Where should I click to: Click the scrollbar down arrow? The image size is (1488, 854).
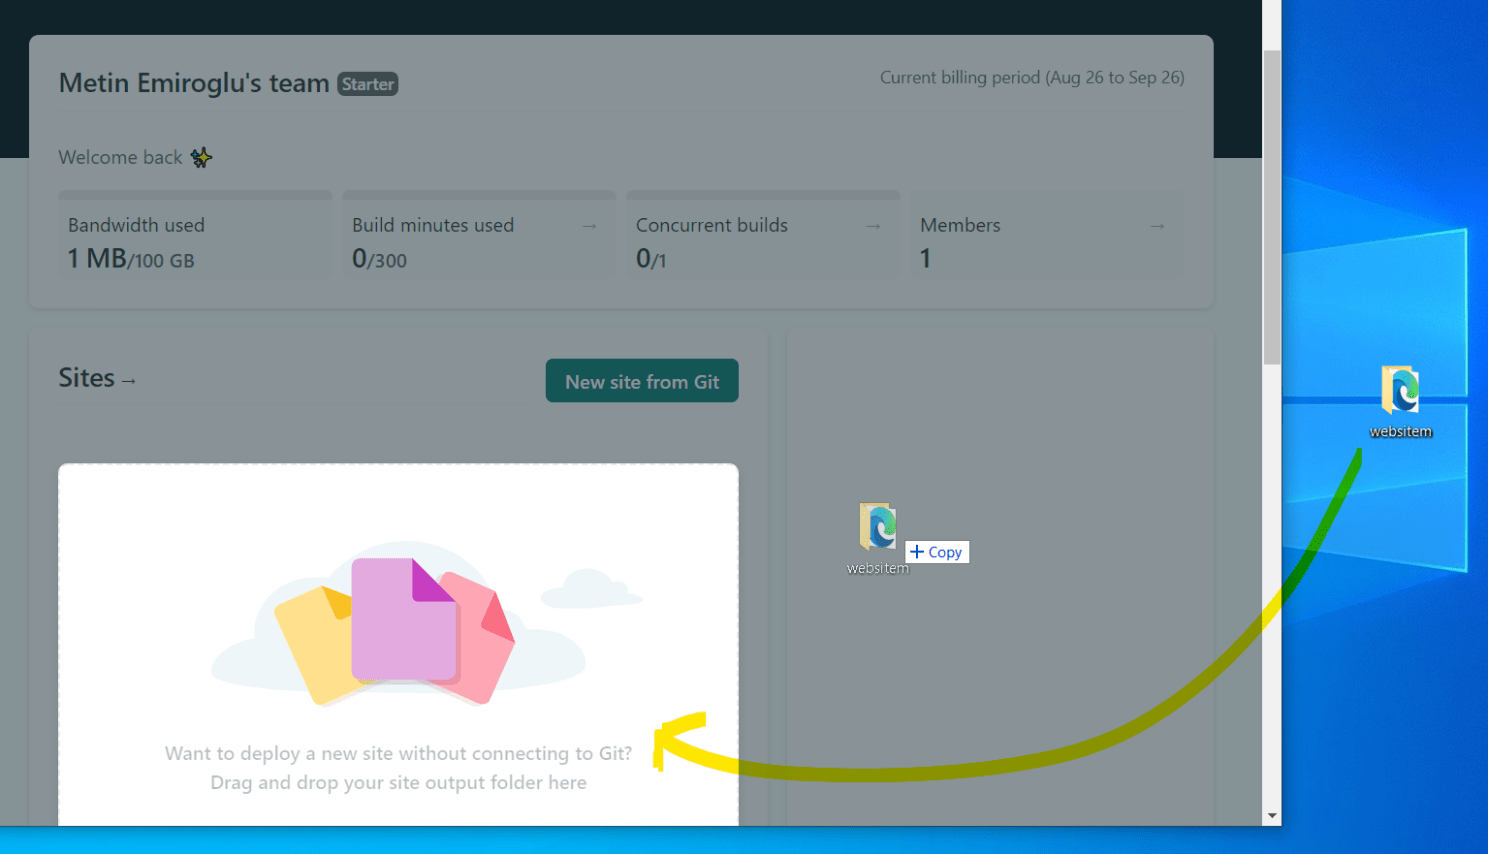tap(1272, 816)
